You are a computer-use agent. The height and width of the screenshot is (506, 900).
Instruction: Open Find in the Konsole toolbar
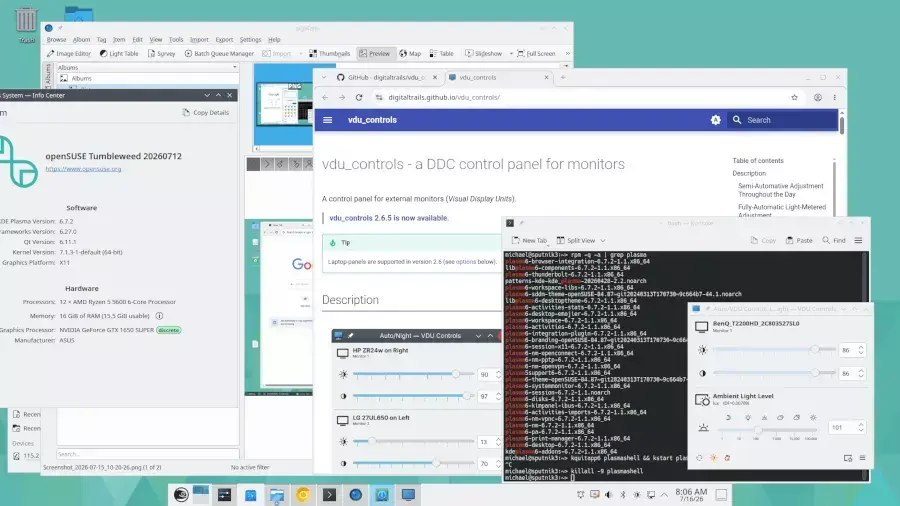834,240
